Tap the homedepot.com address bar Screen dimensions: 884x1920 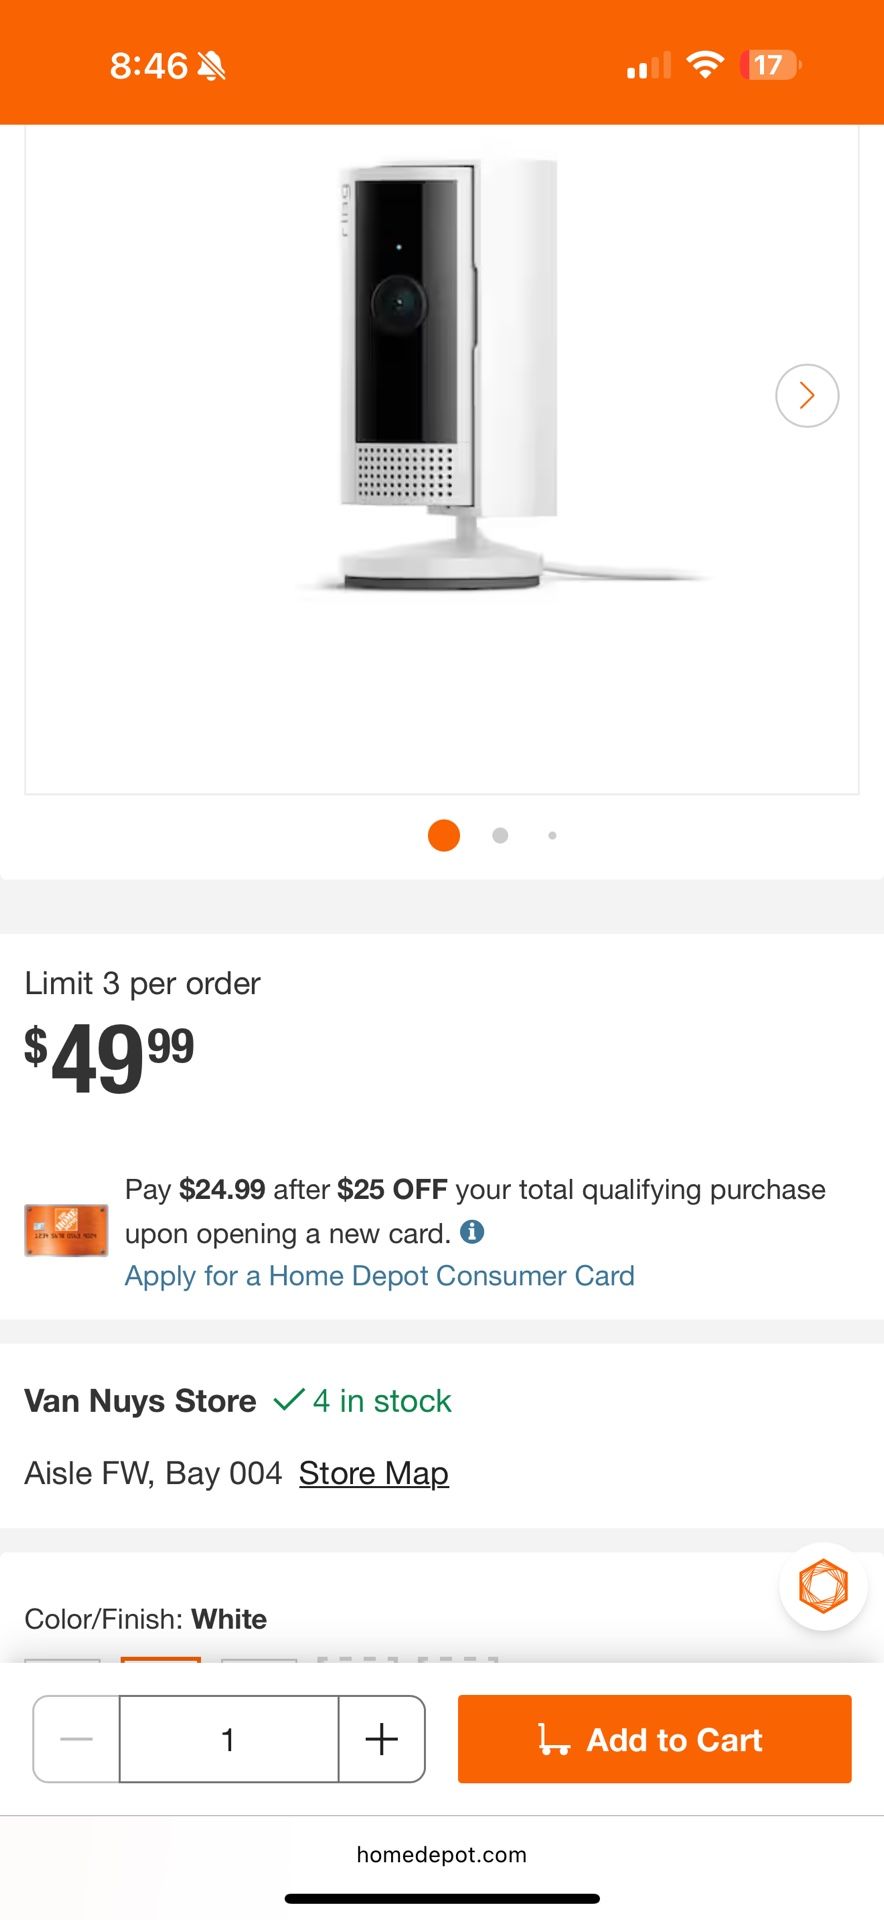click(441, 1855)
